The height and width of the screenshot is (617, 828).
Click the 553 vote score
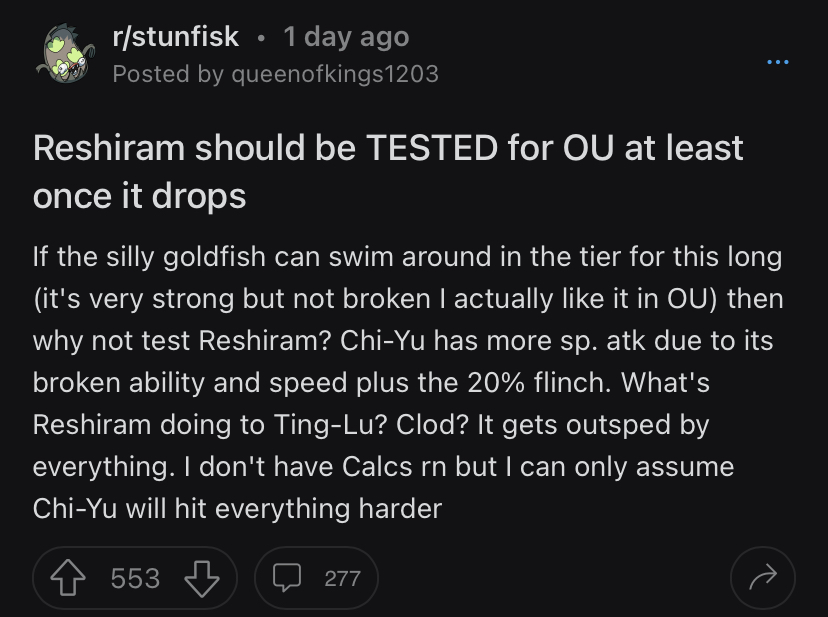point(135,577)
